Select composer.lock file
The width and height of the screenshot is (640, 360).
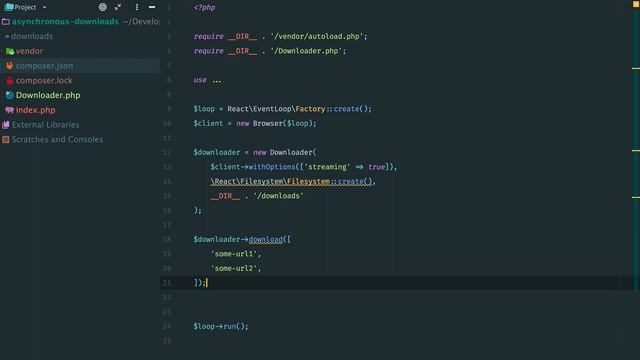(x=44, y=80)
